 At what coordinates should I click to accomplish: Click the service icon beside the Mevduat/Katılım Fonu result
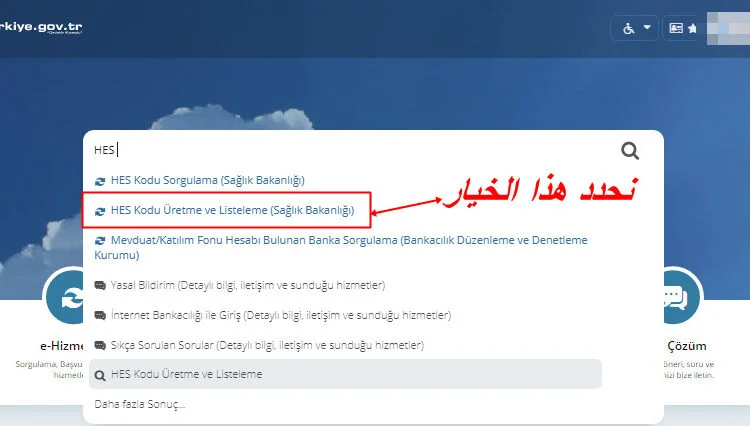click(x=100, y=241)
